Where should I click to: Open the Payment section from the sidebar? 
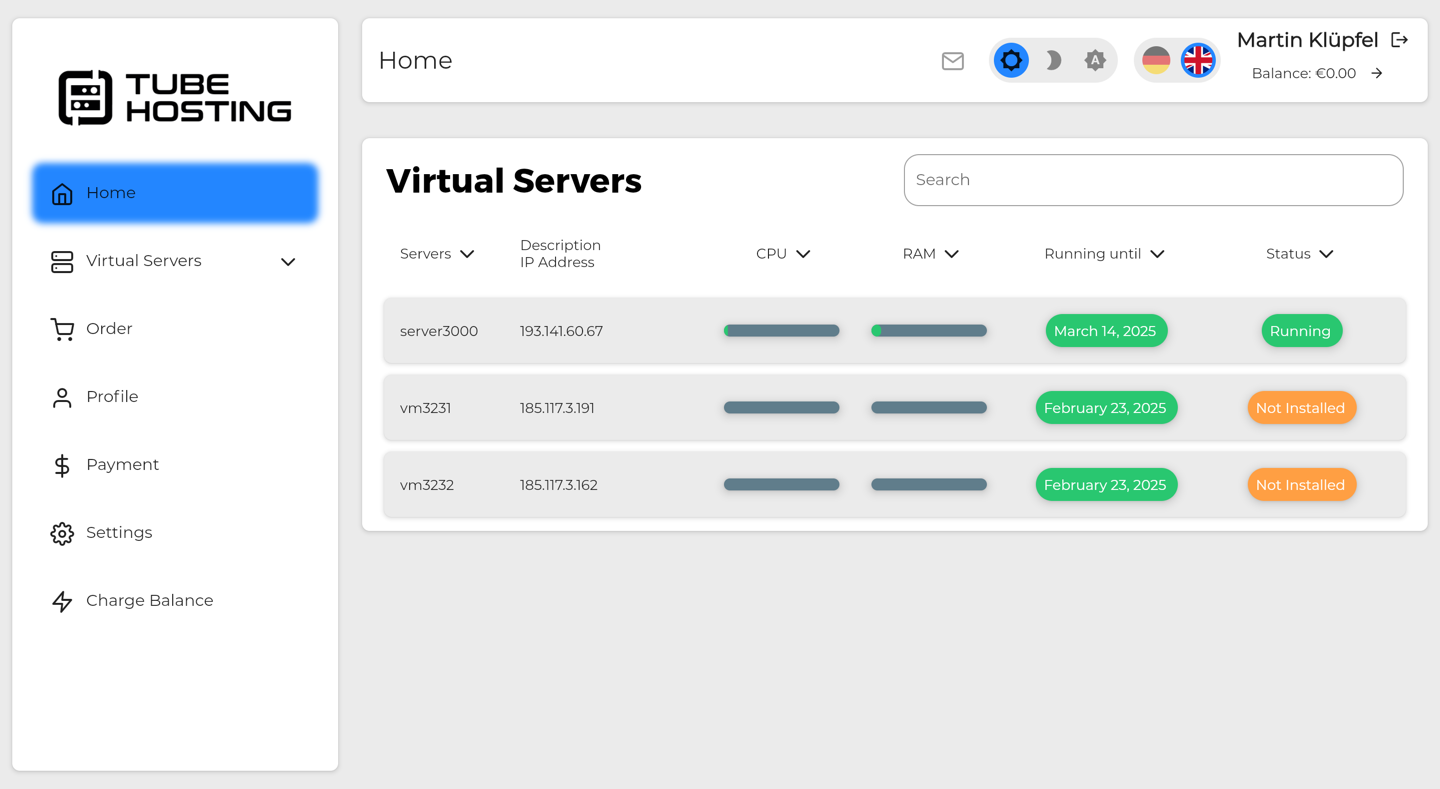122,464
